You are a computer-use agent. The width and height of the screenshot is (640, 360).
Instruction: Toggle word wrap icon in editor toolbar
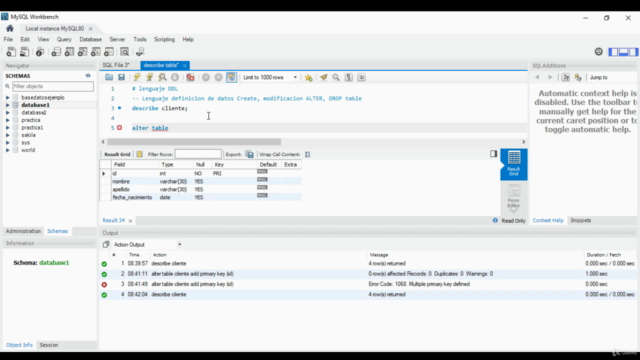click(362, 77)
